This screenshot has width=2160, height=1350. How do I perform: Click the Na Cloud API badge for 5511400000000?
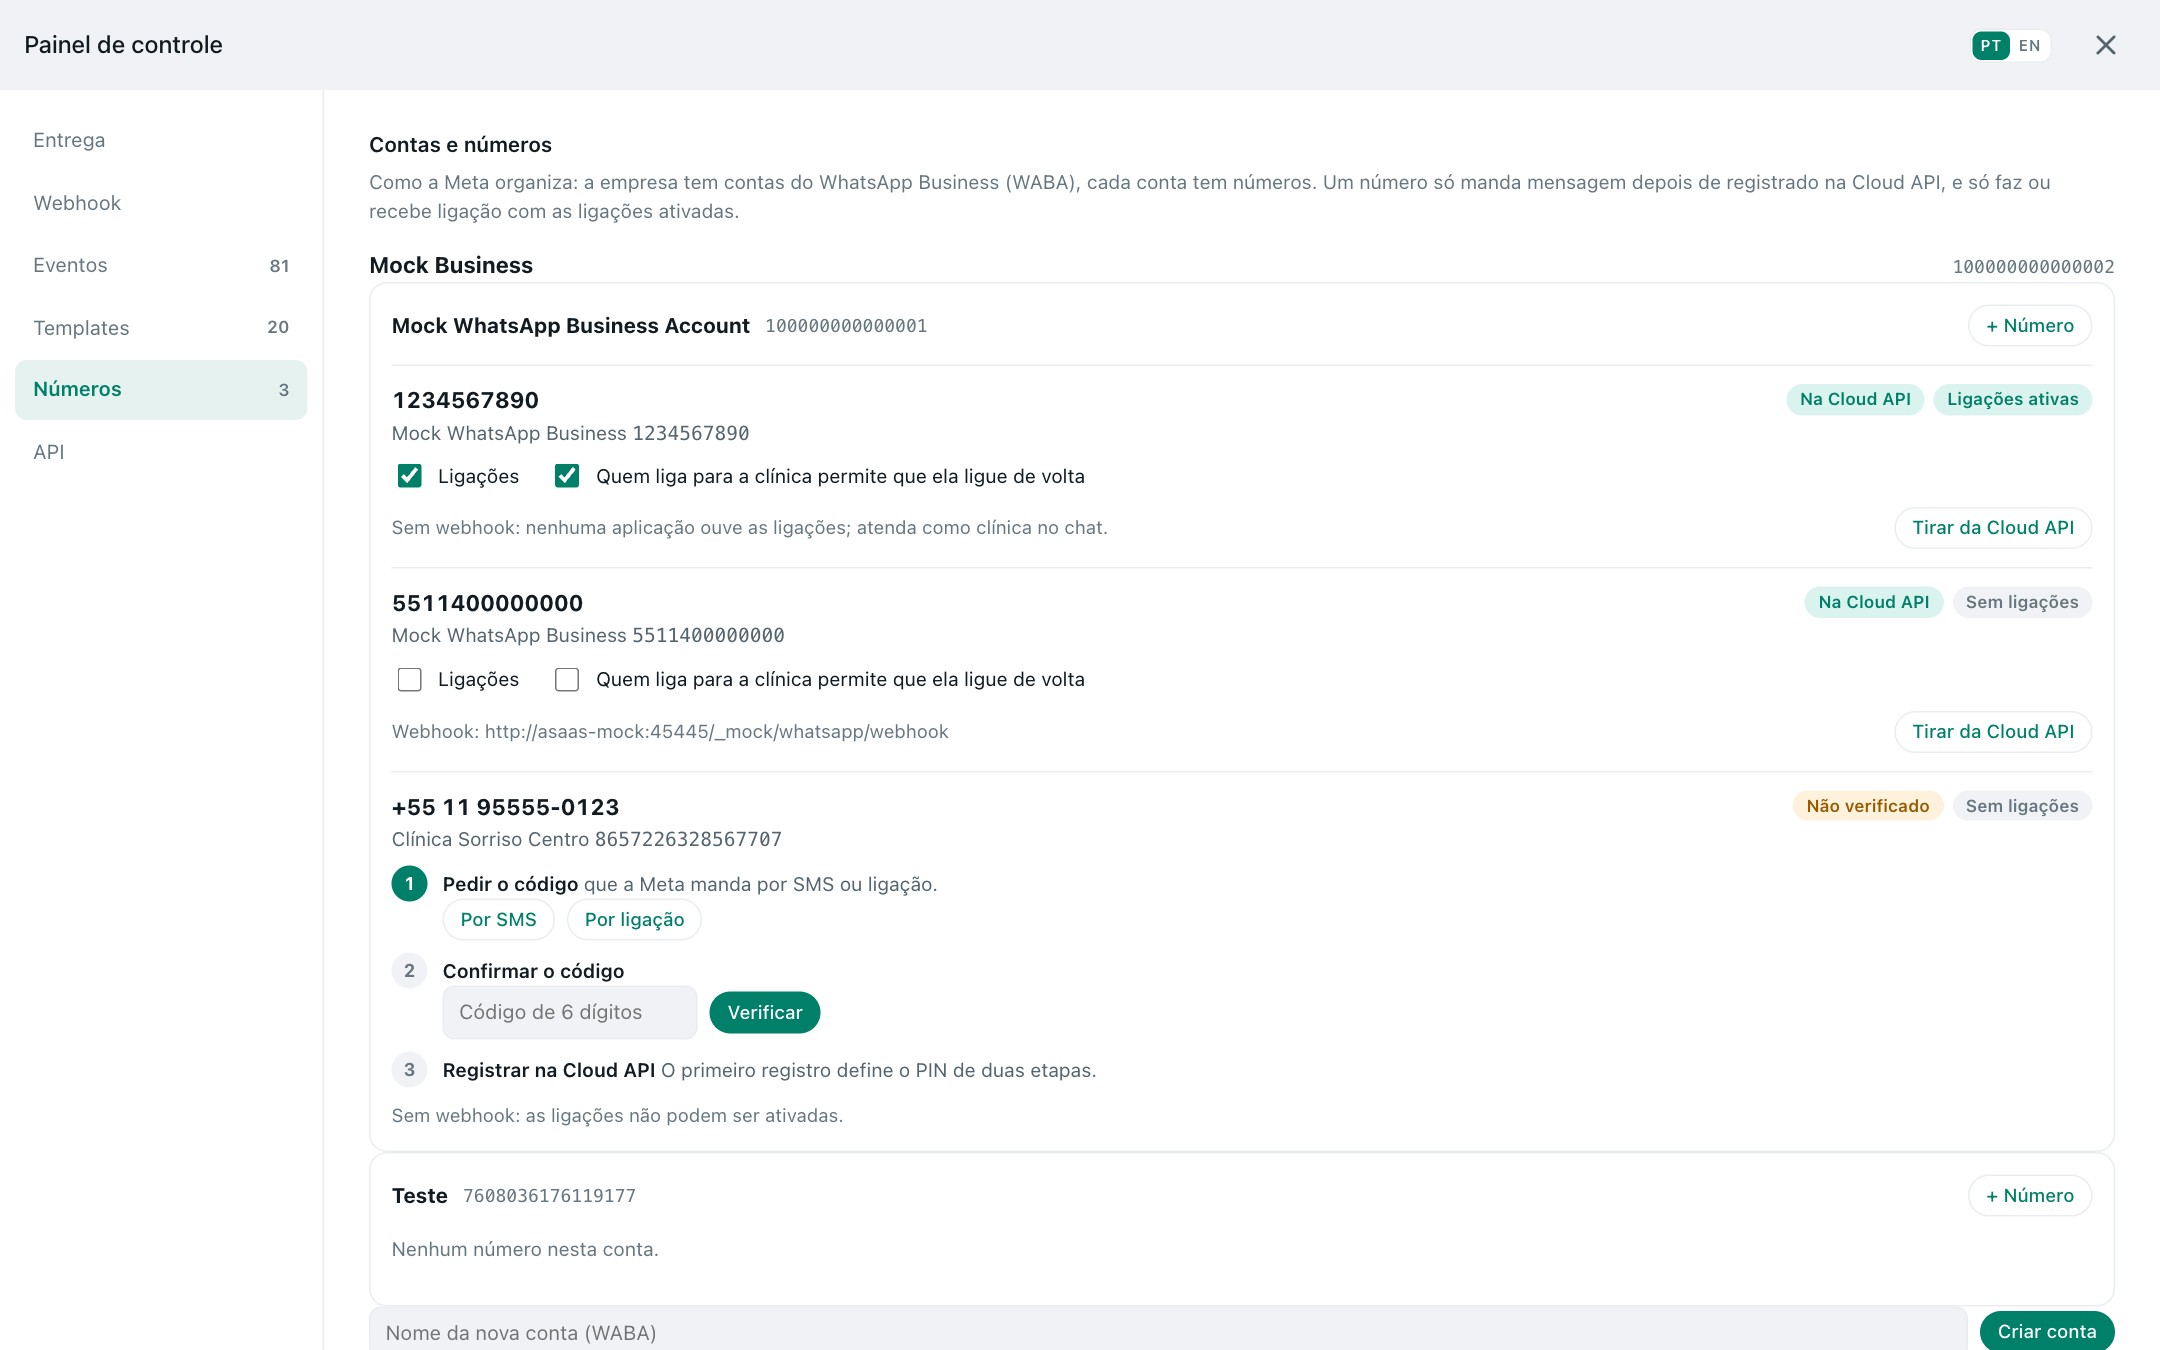click(1873, 602)
